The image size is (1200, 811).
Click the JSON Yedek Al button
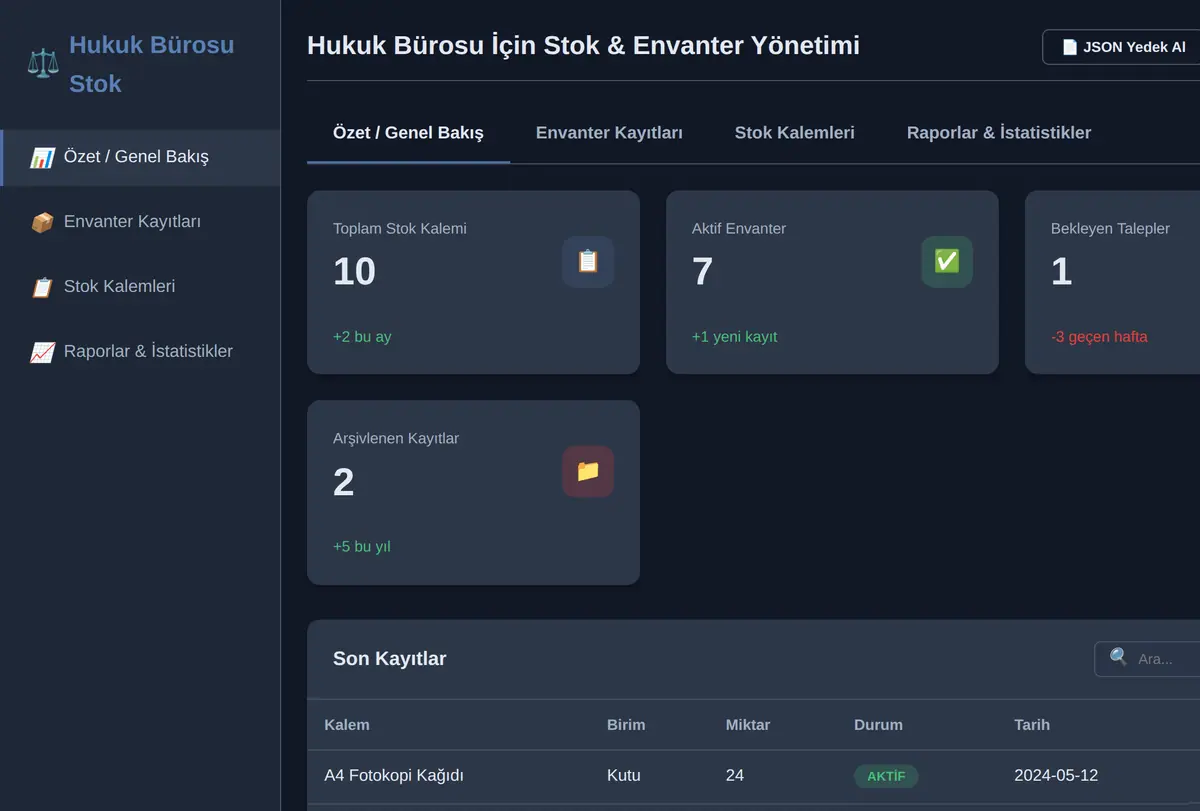(1122, 47)
